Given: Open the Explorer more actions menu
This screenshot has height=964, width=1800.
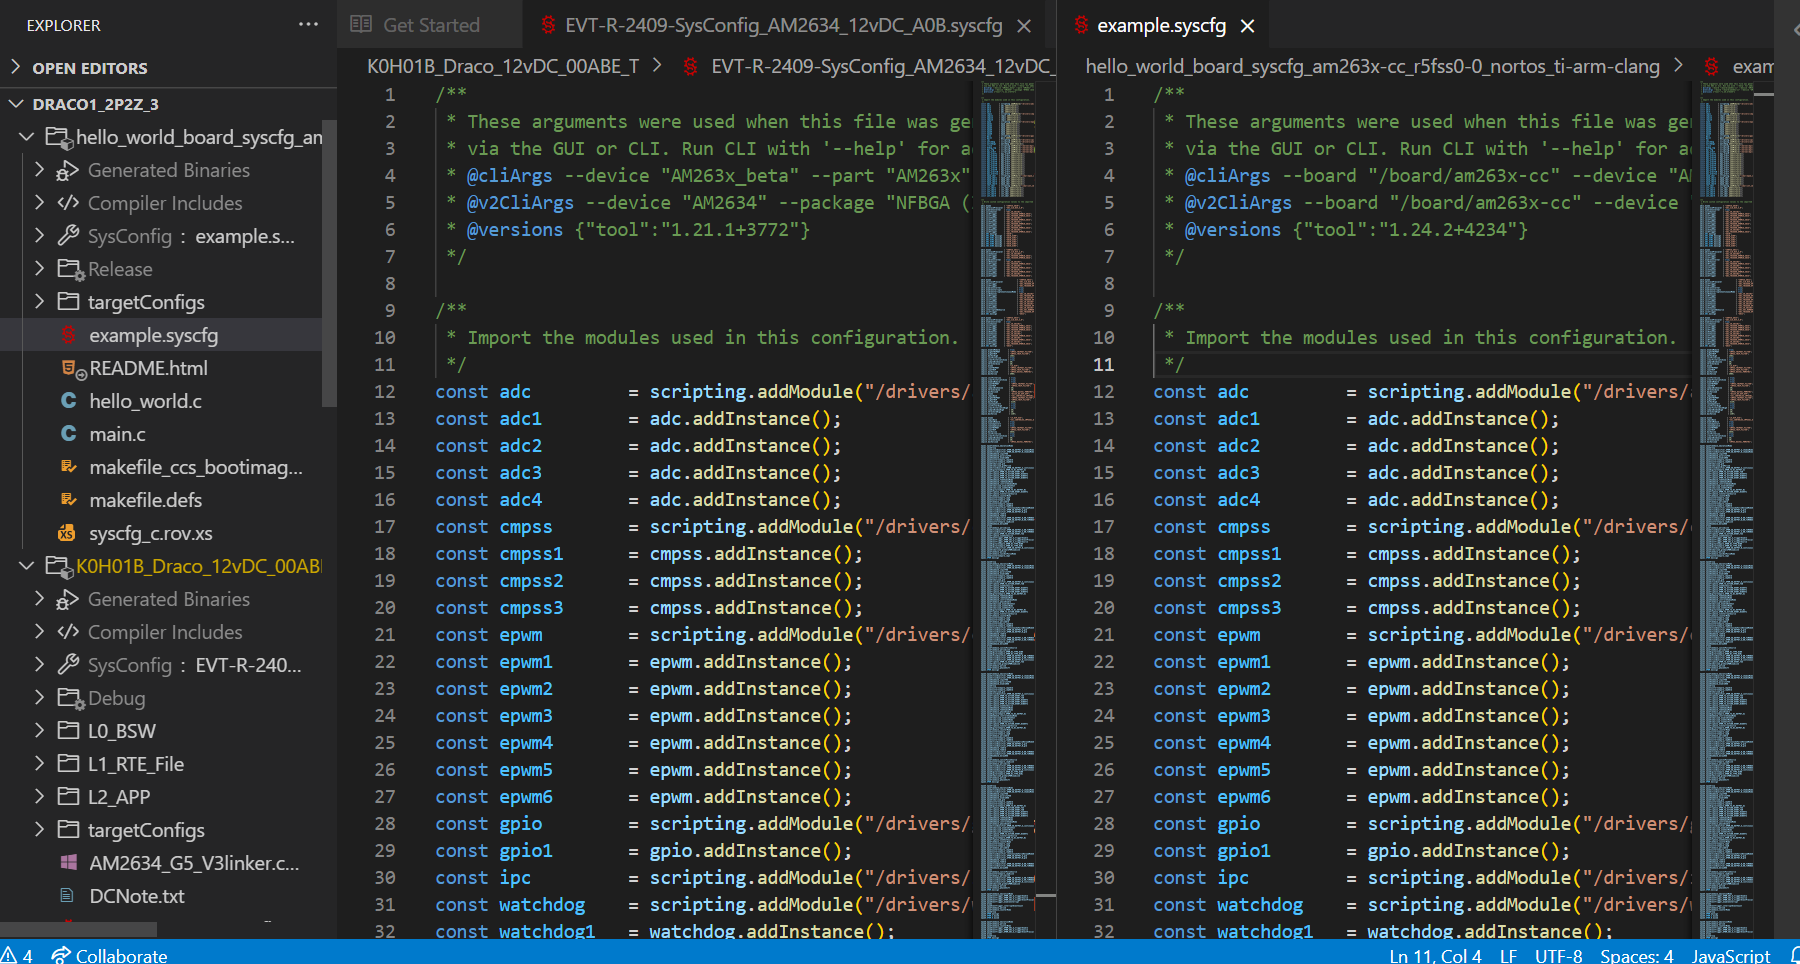Looking at the screenshot, I should (308, 24).
